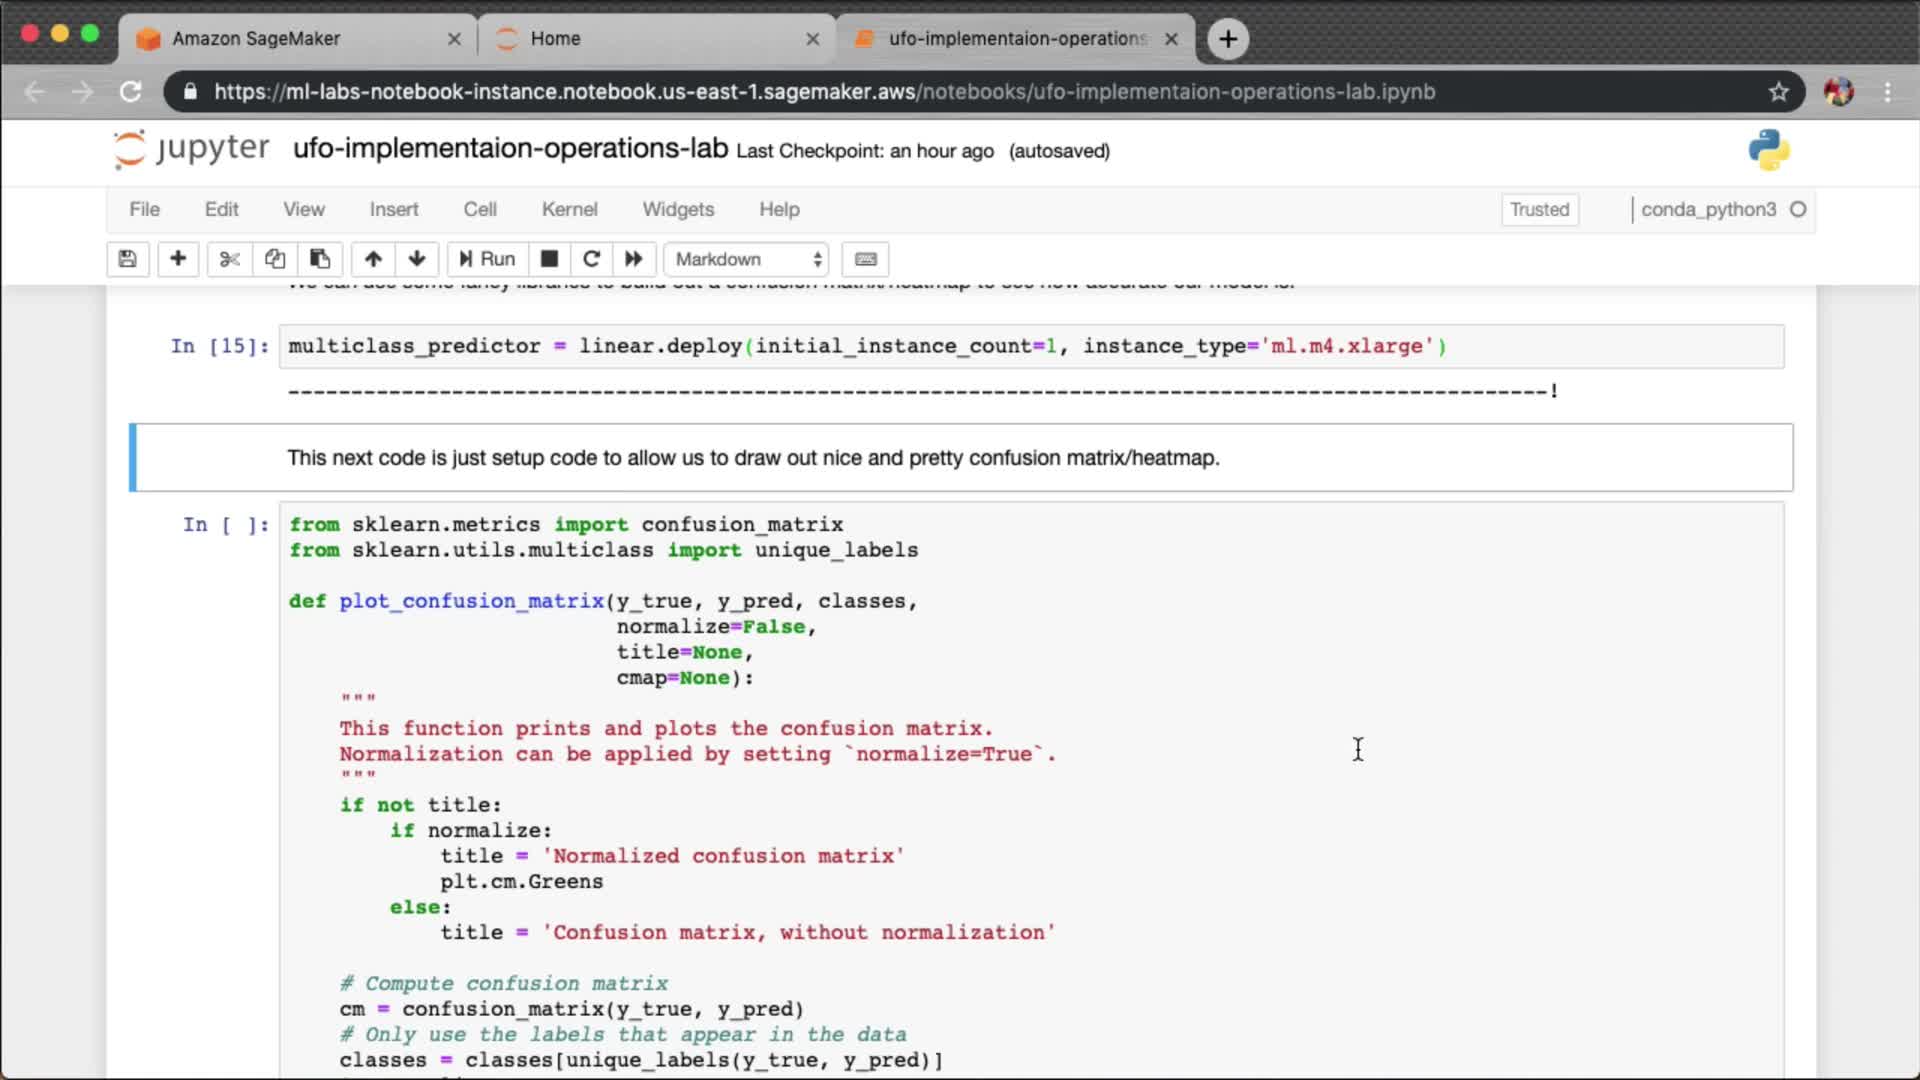Move selected cell down arrow
This screenshot has height=1080, width=1920.
(x=417, y=259)
